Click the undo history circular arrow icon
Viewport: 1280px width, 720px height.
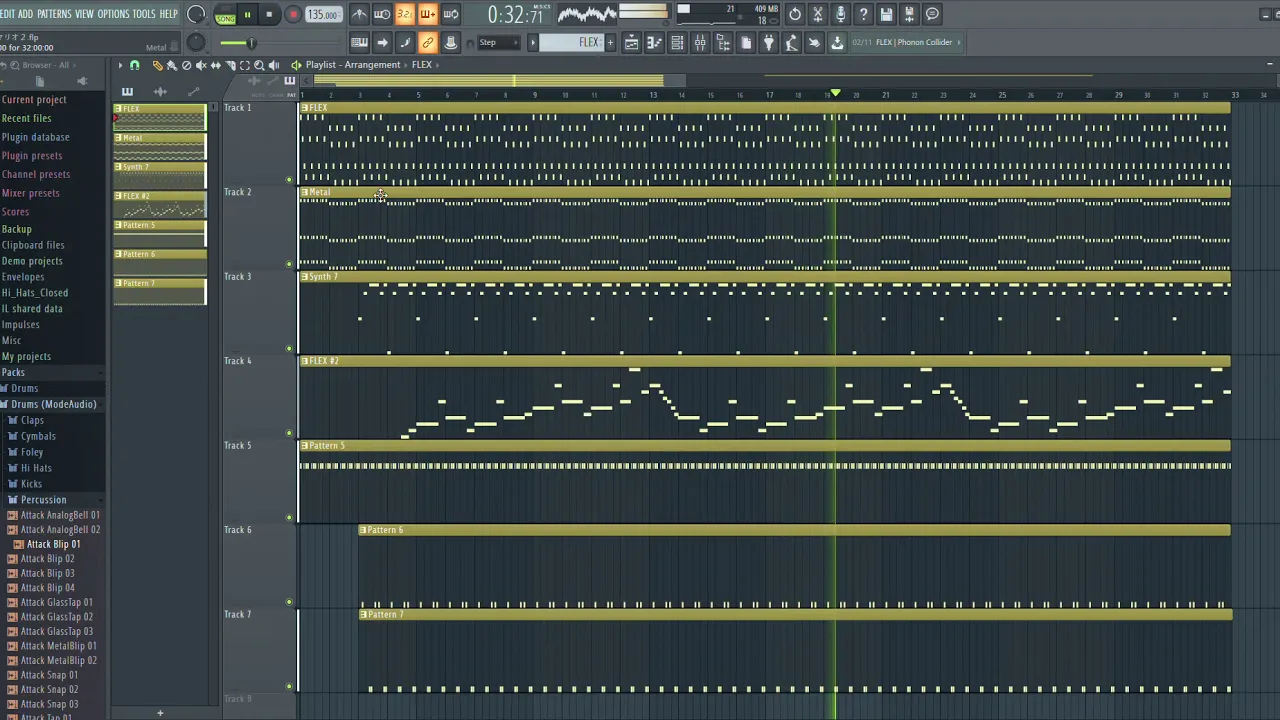click(x=795, y=14)
